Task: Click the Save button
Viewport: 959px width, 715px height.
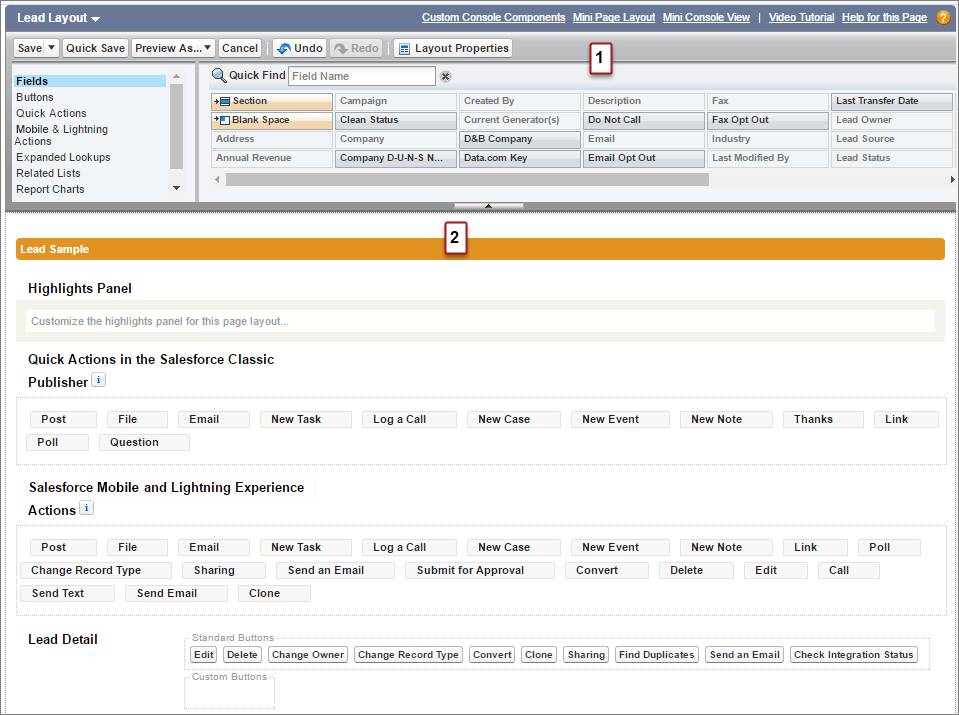Action: point(29,48)
